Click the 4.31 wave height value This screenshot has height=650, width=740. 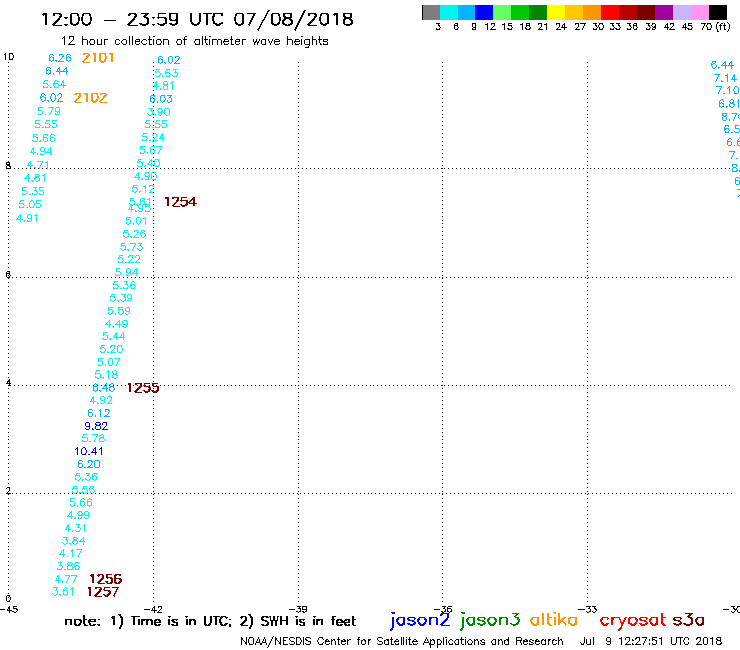pos(76,528)
